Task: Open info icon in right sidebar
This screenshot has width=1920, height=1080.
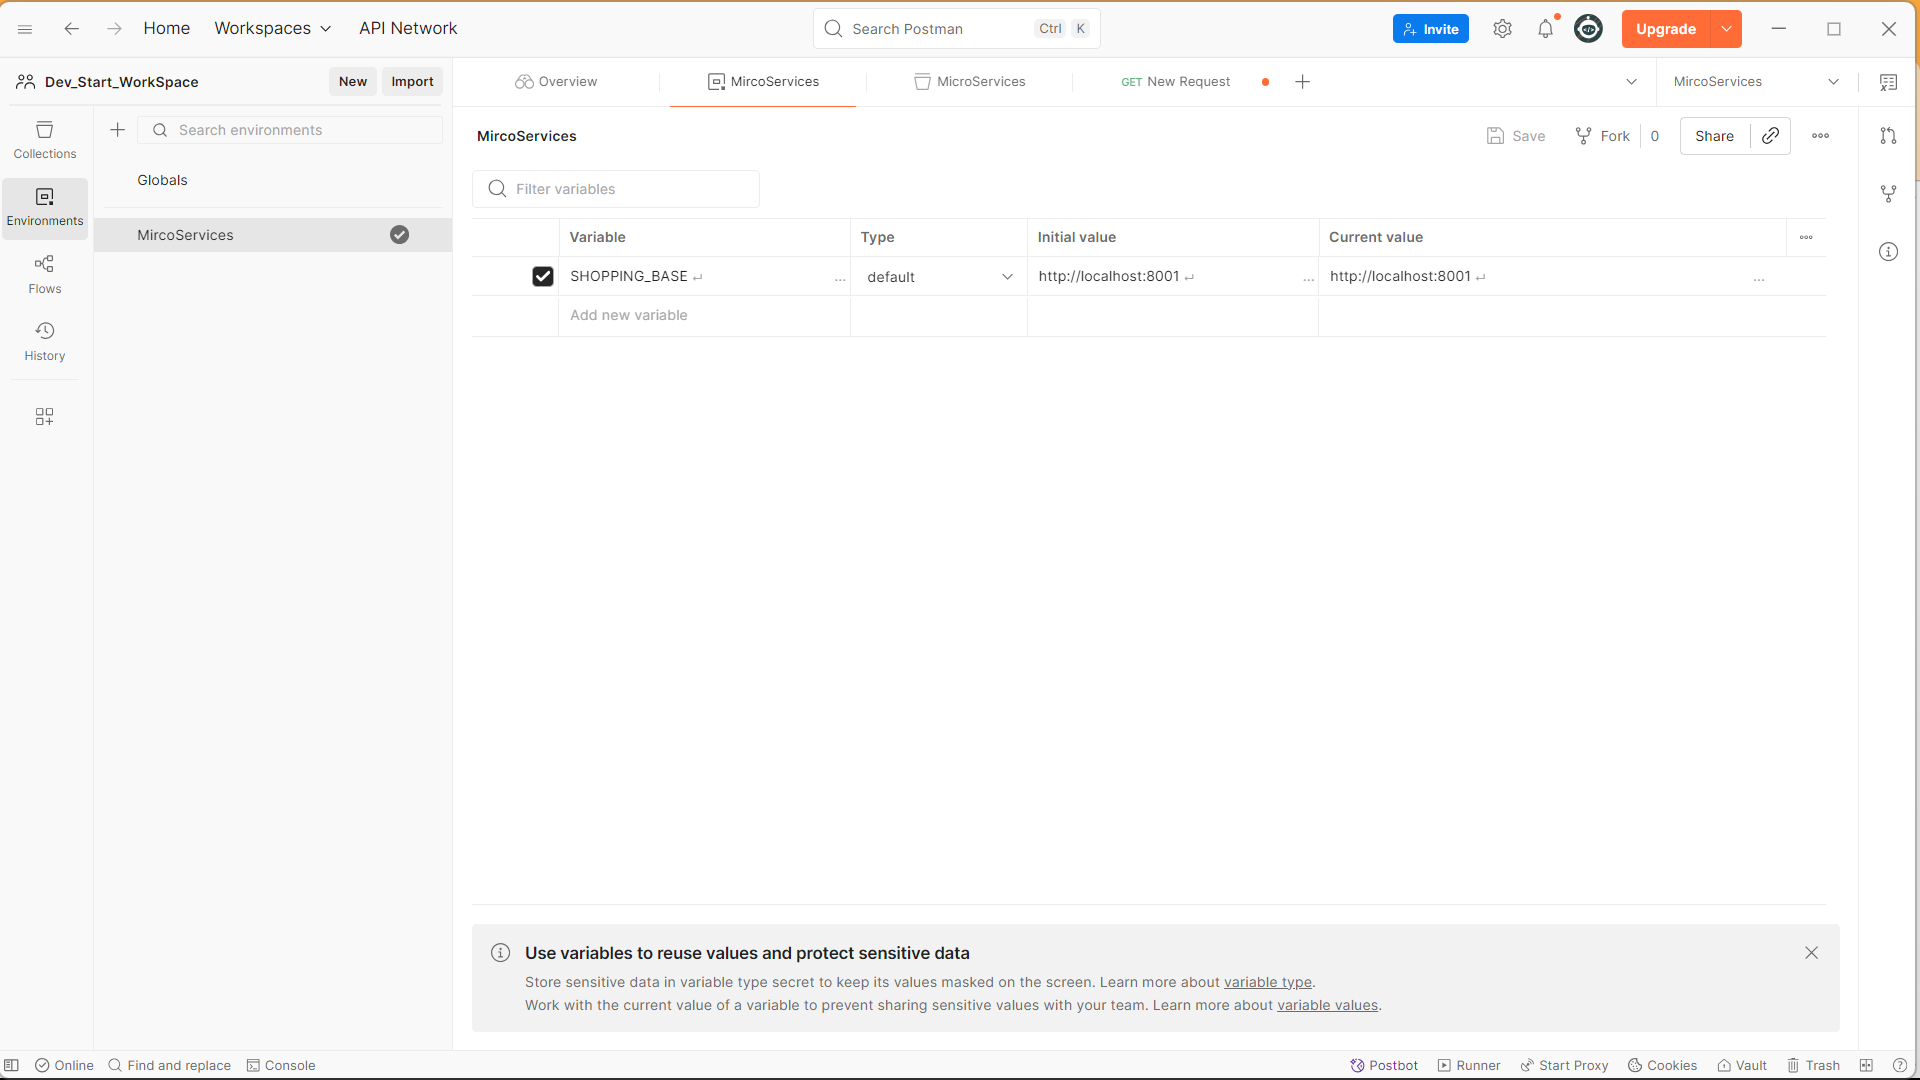Action: coord(1888,252)
